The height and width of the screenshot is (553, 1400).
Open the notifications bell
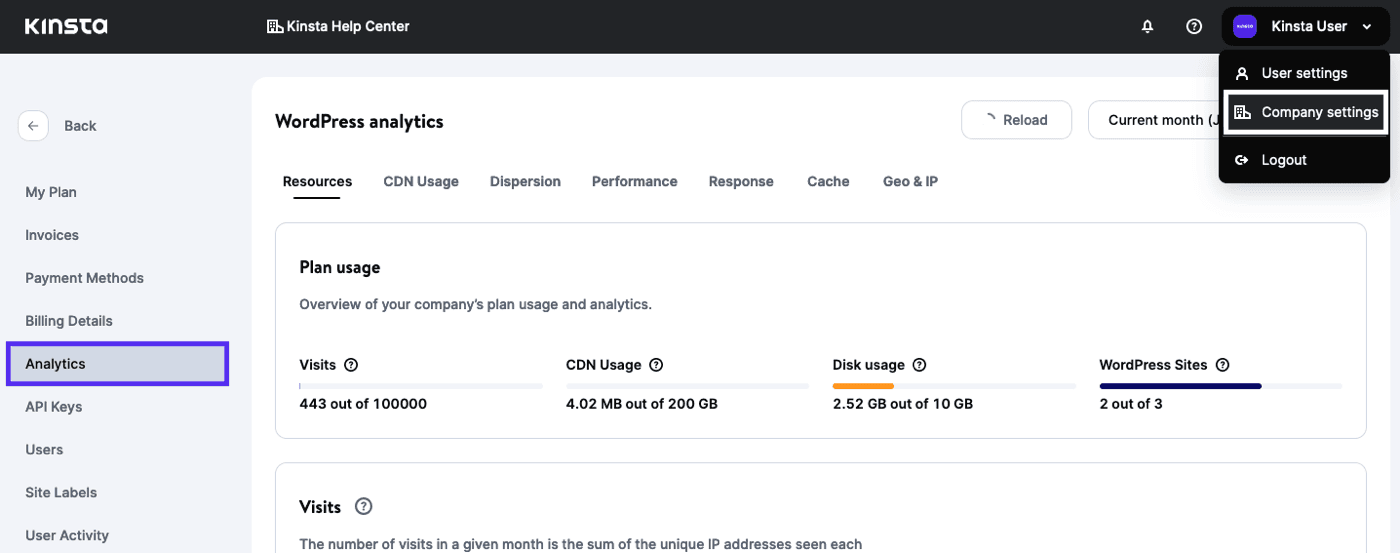1147,27
